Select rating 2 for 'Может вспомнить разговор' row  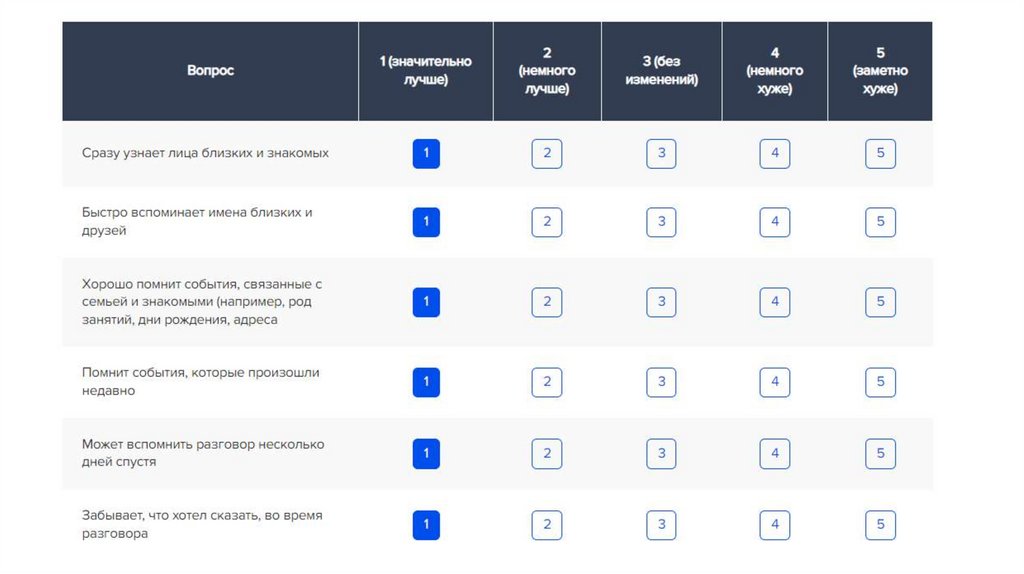[546, 454]
